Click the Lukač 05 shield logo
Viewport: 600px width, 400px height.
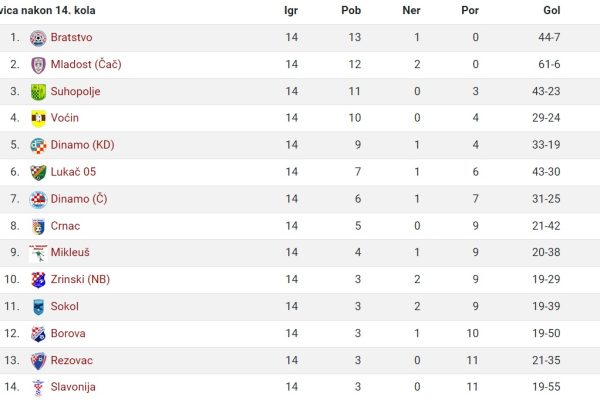click(38, 172)
